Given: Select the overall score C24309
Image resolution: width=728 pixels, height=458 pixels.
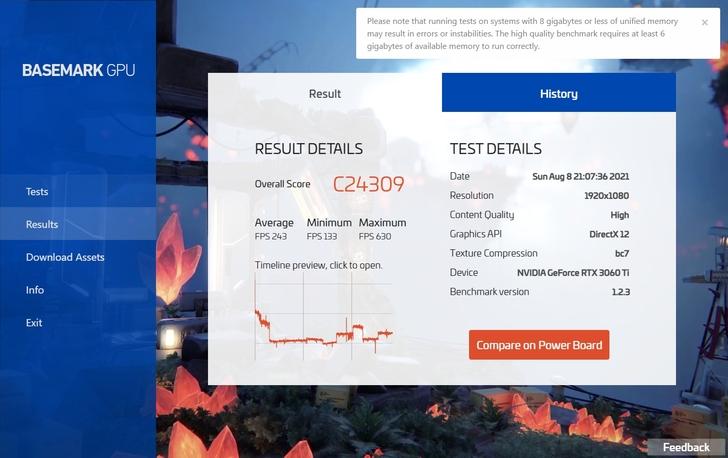Looking at the screenshot, I should [369, 184].
